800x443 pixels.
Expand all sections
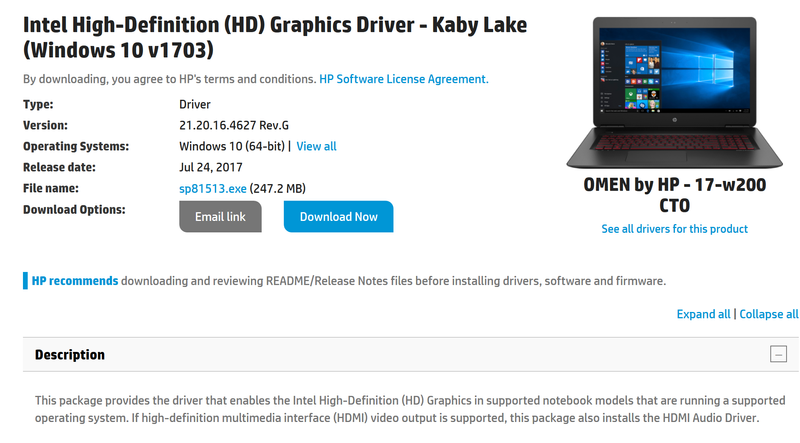(703, 314)
